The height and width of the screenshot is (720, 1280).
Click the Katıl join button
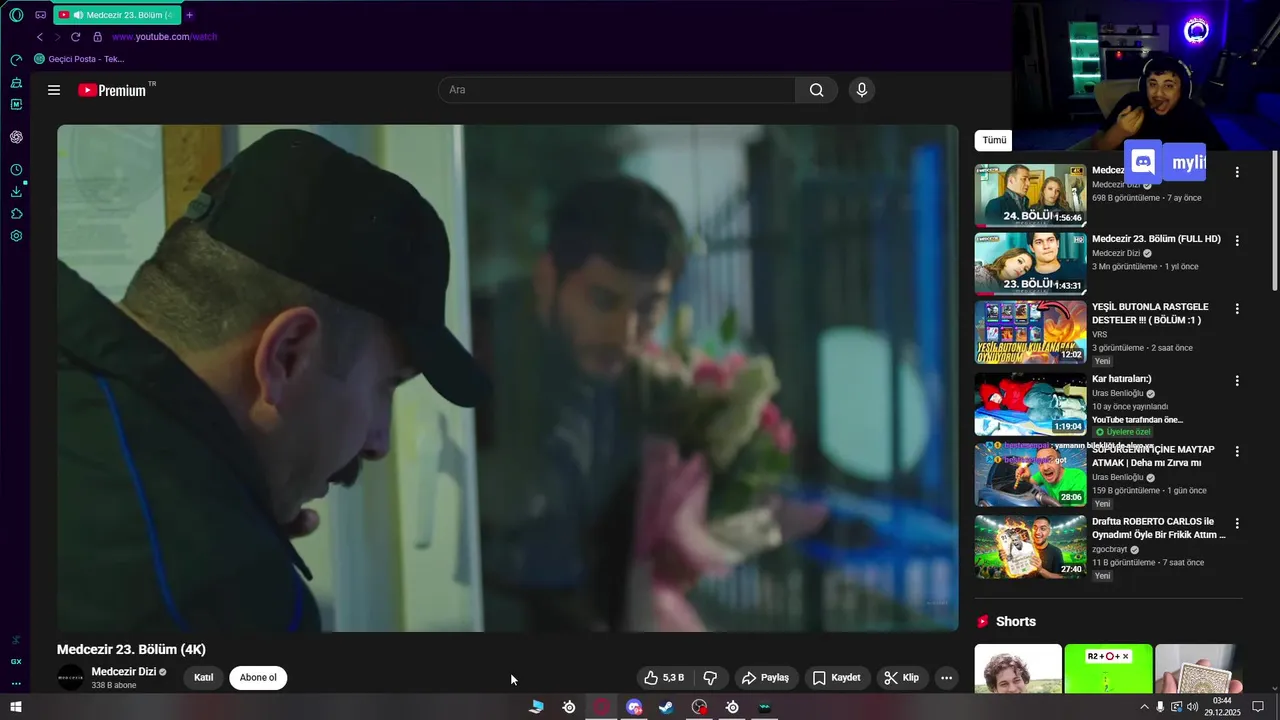(x=204, y=677)
